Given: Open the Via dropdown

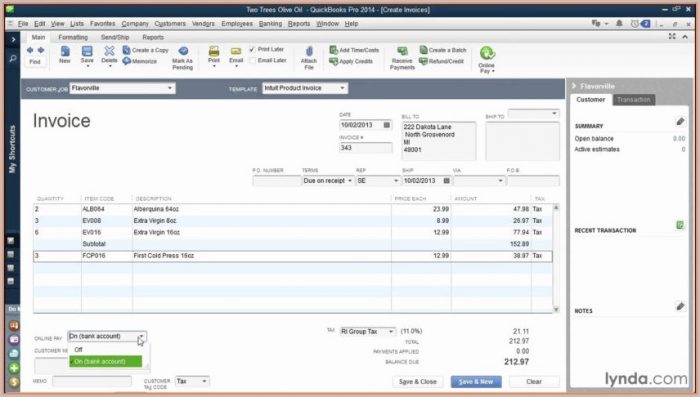Looking at the screenshot, I should click(500, 181).
